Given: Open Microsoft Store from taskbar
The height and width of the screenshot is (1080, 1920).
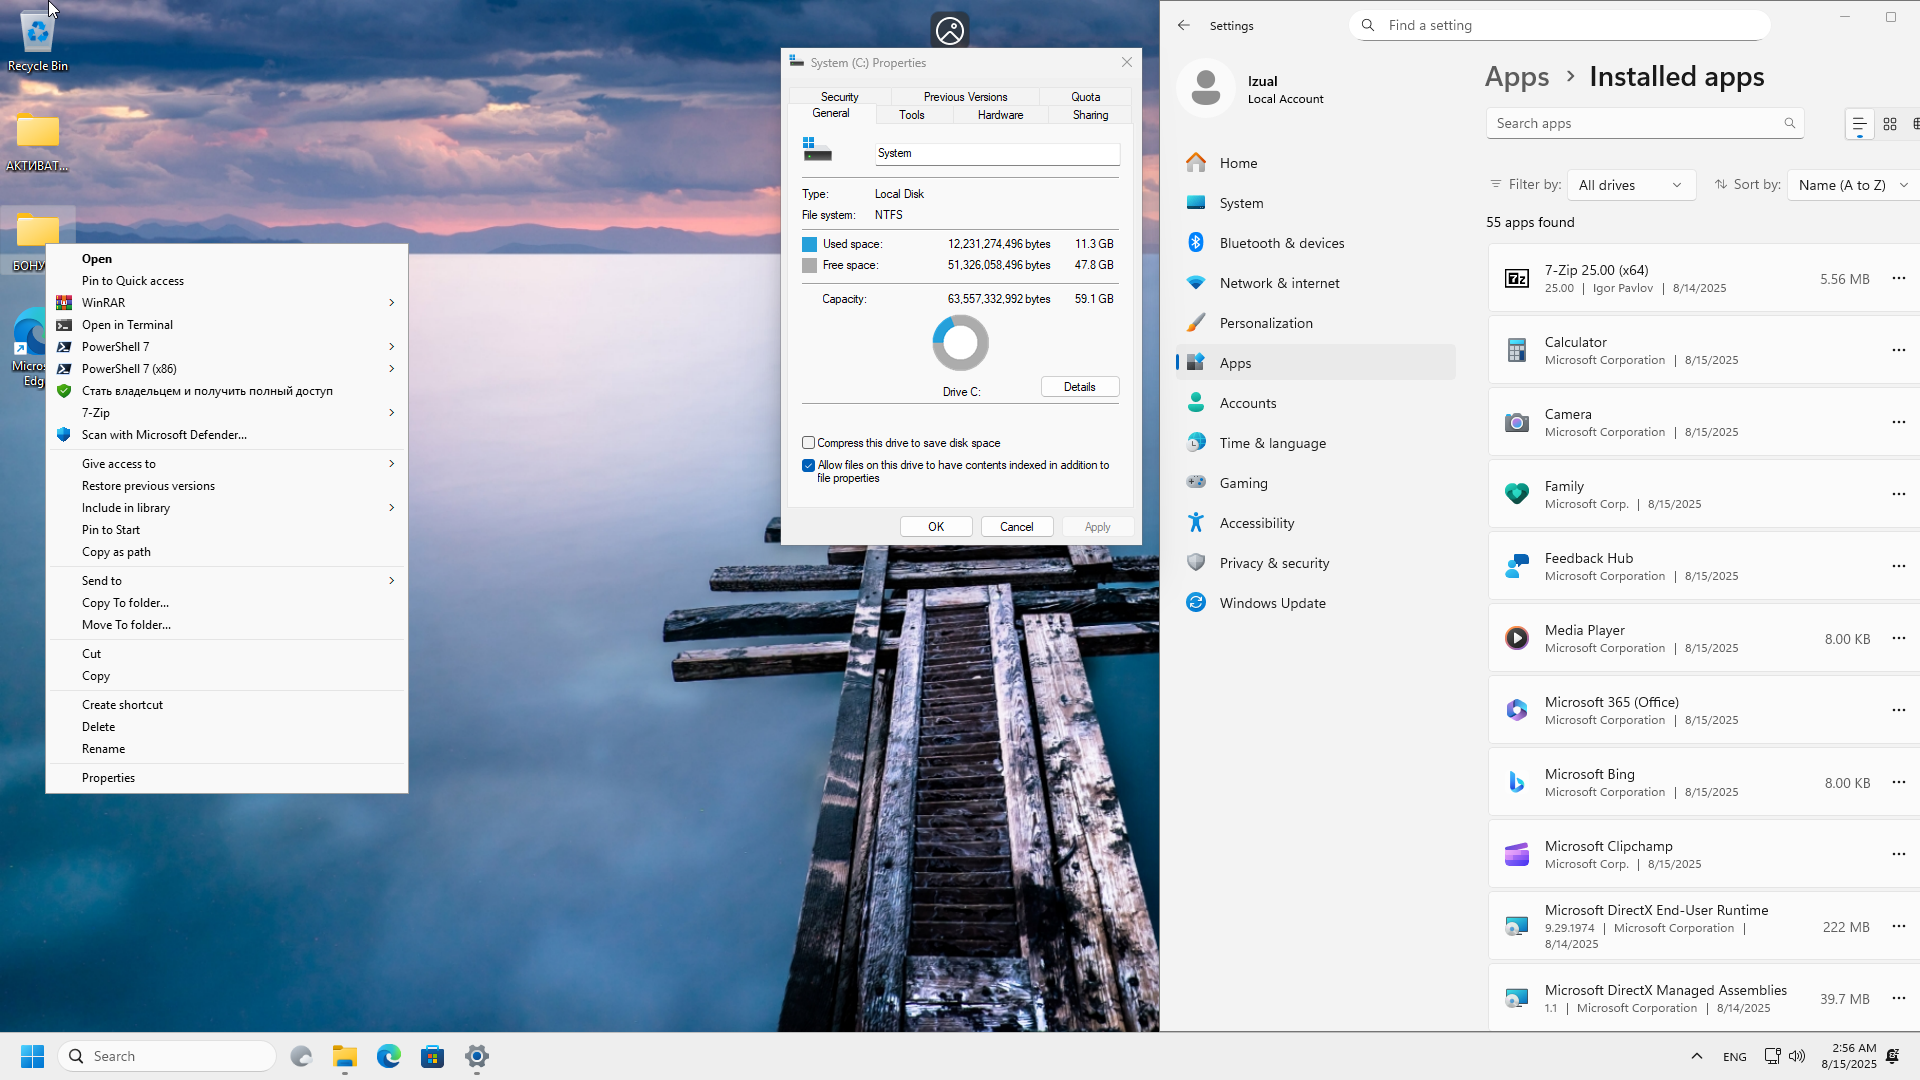Looking at the screenshot, I should (433, 1056).
